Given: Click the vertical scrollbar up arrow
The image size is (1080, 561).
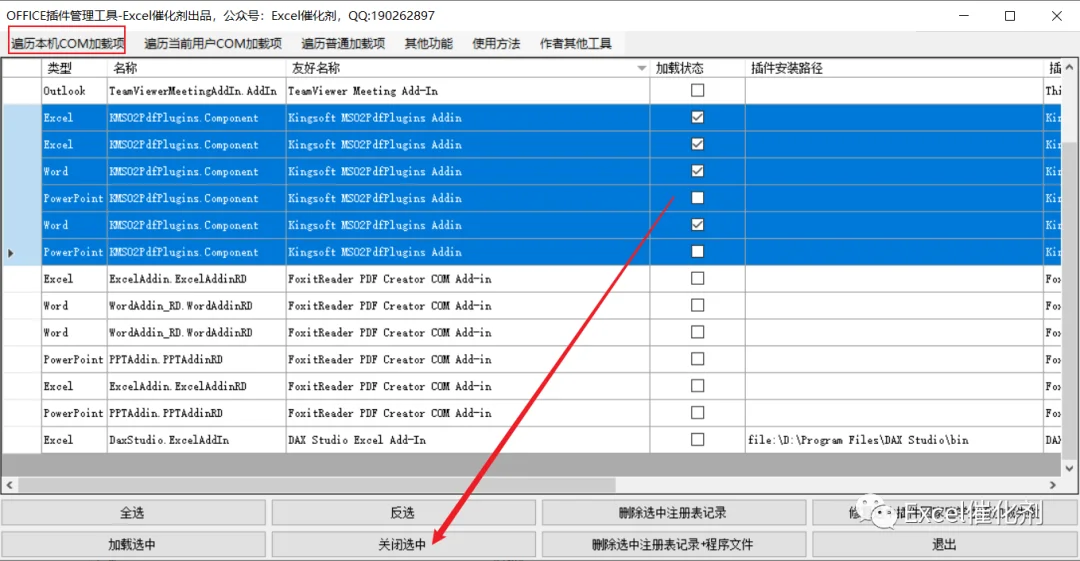Looking at the screenshot, I should (x=1069, y=68).
